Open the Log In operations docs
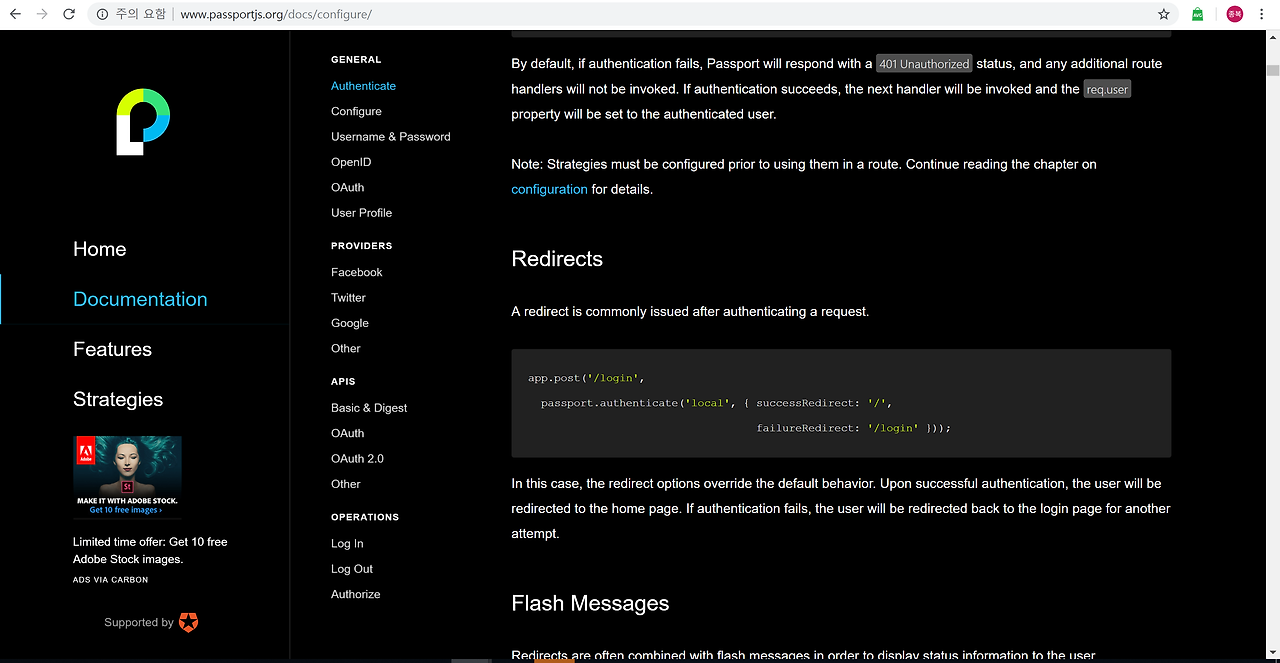Viewport: 1280px width, 663px height. 347,544
